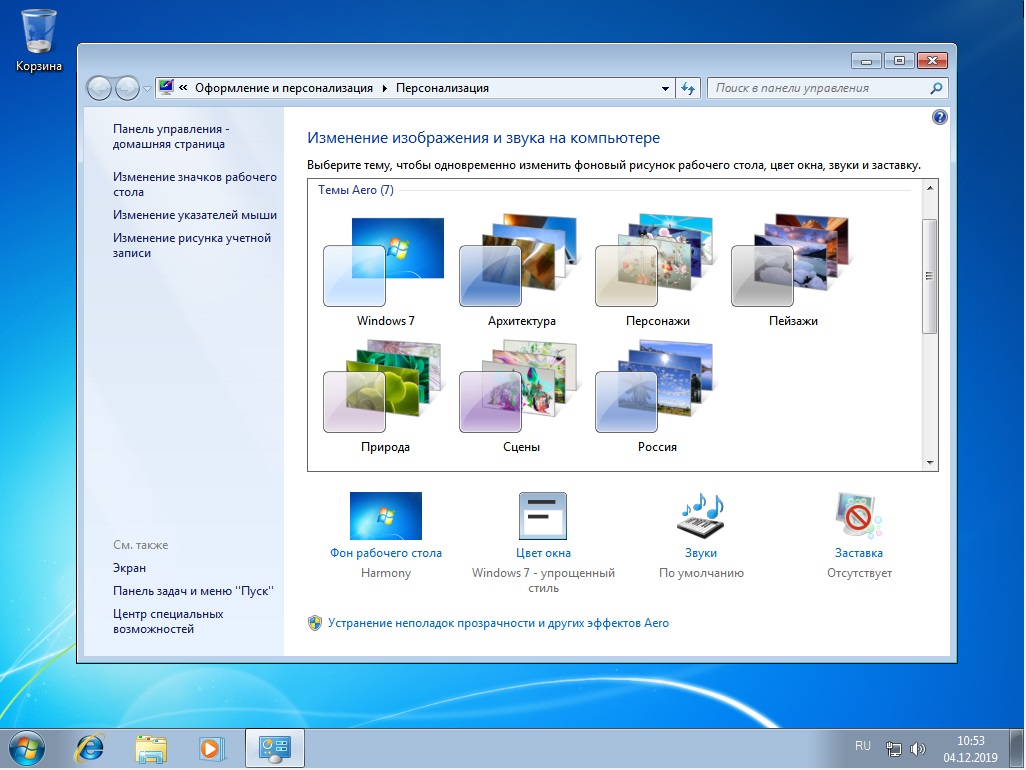
Task: Click the Оформление и персонализация breadcrumb item
Action: [283, 88]
